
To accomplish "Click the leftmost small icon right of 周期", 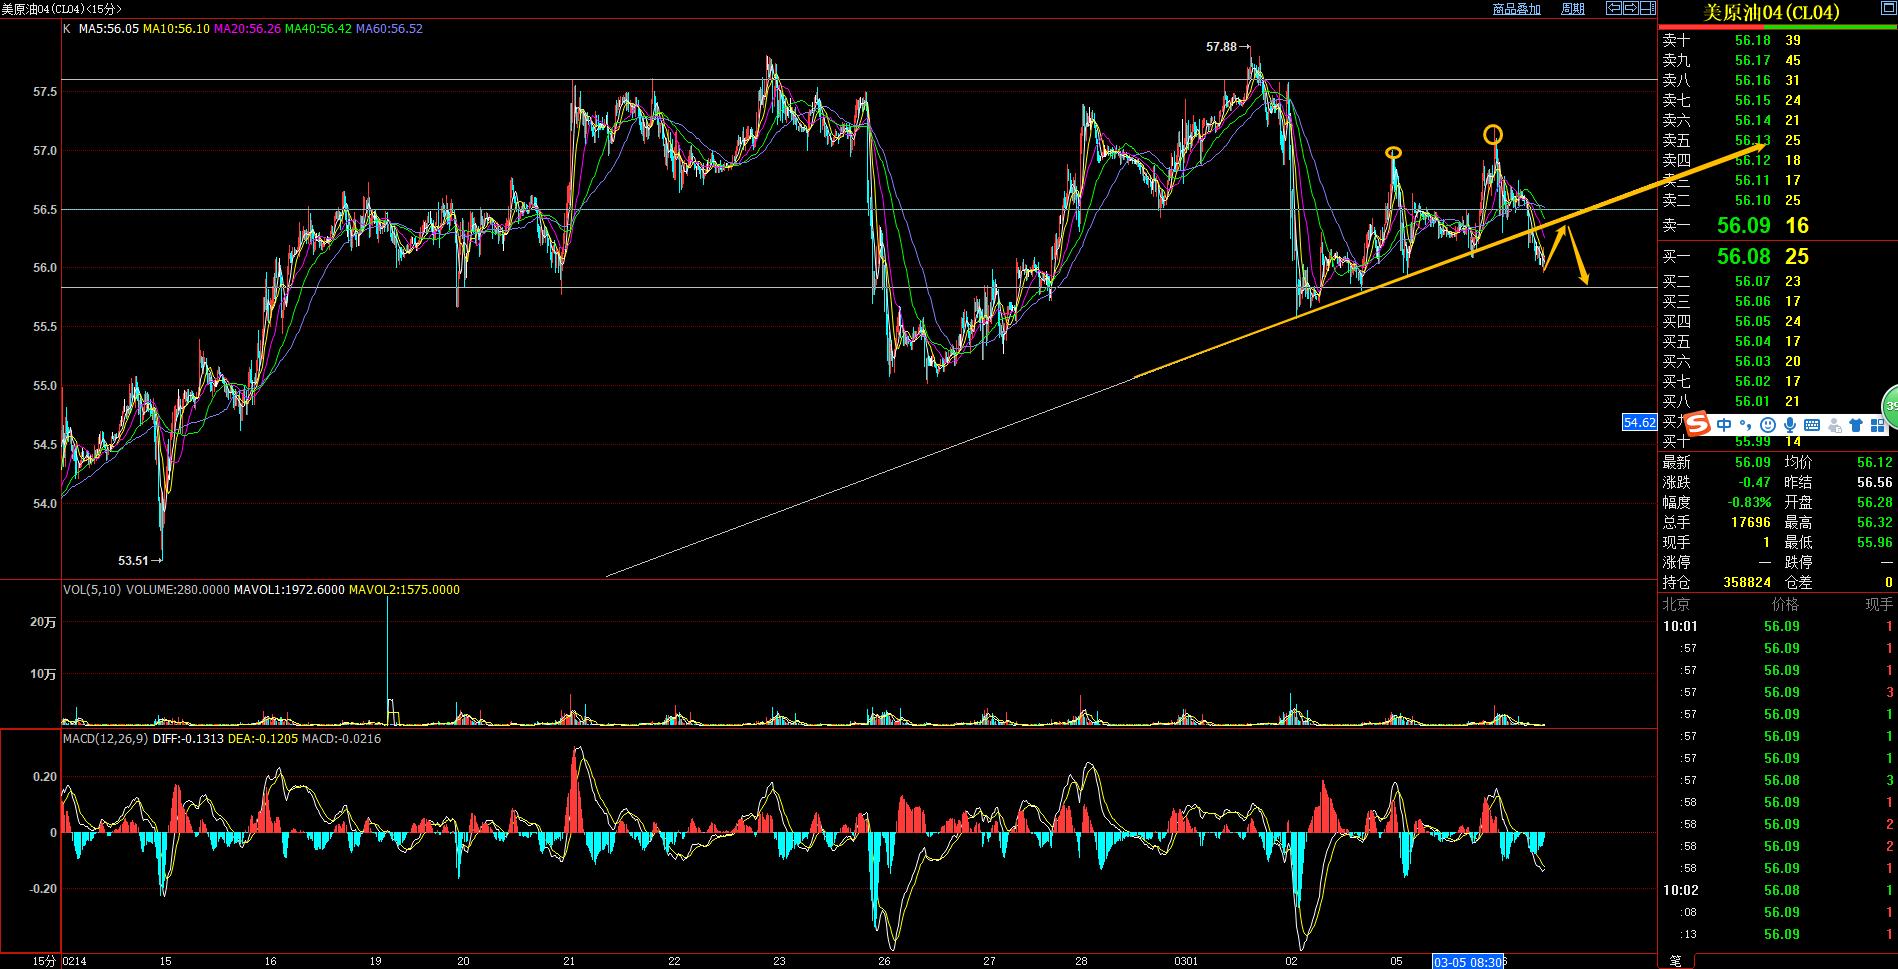I will click(1614, 8).
